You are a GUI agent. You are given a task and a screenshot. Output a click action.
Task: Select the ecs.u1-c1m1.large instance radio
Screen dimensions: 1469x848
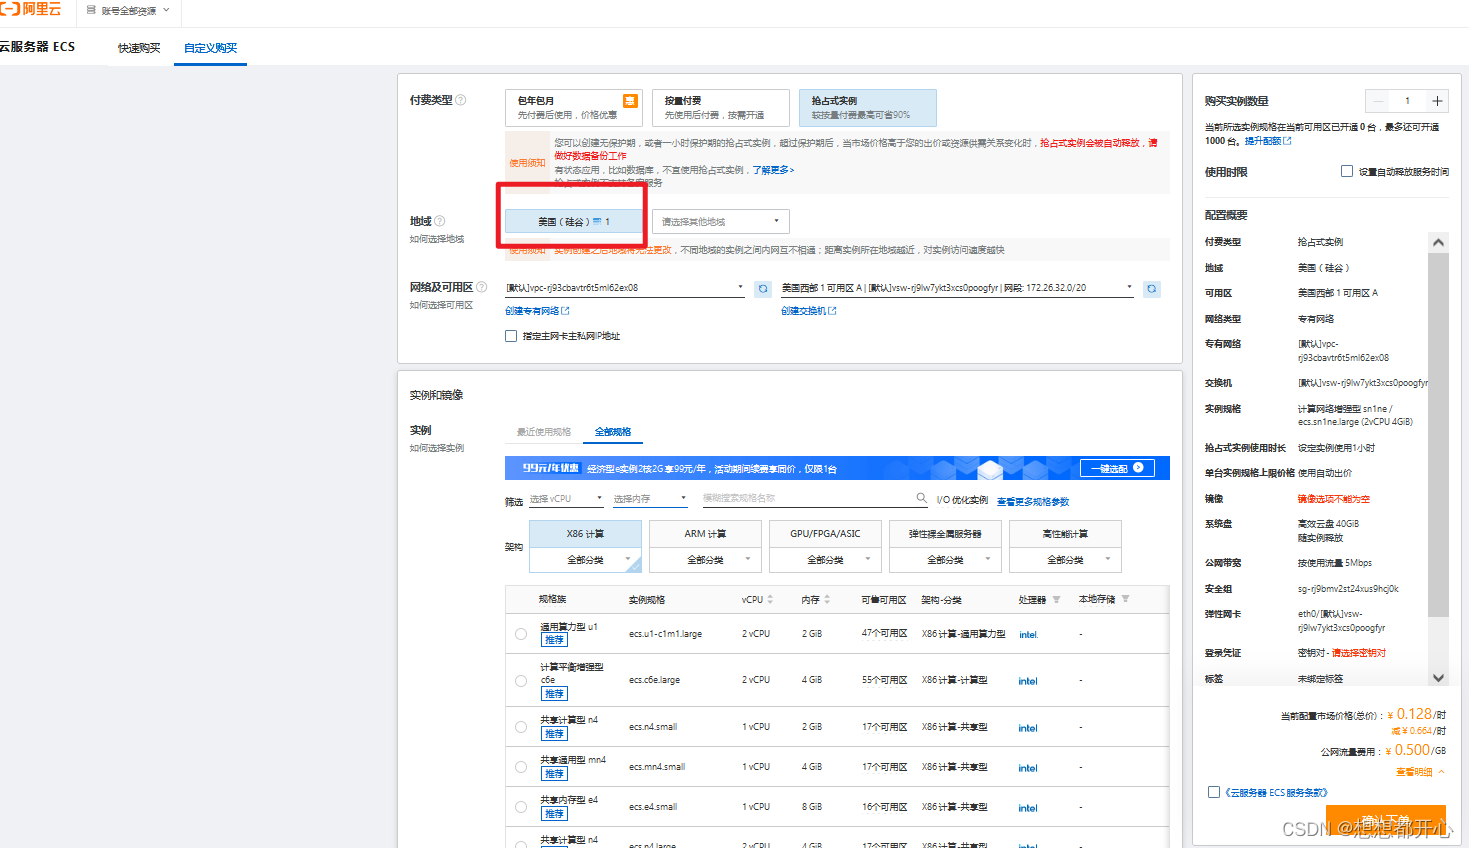point(521,634)
